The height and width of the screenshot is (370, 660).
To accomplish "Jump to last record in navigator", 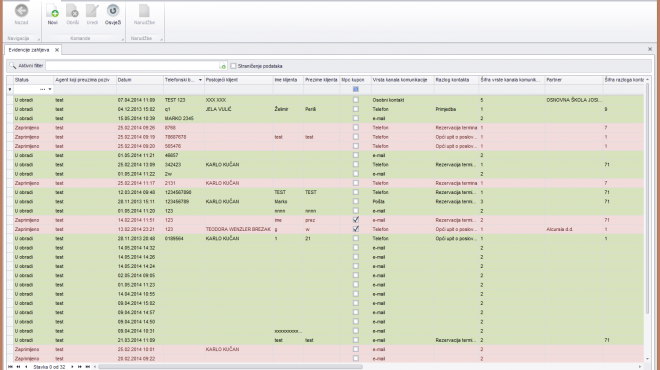I will 88,367.
